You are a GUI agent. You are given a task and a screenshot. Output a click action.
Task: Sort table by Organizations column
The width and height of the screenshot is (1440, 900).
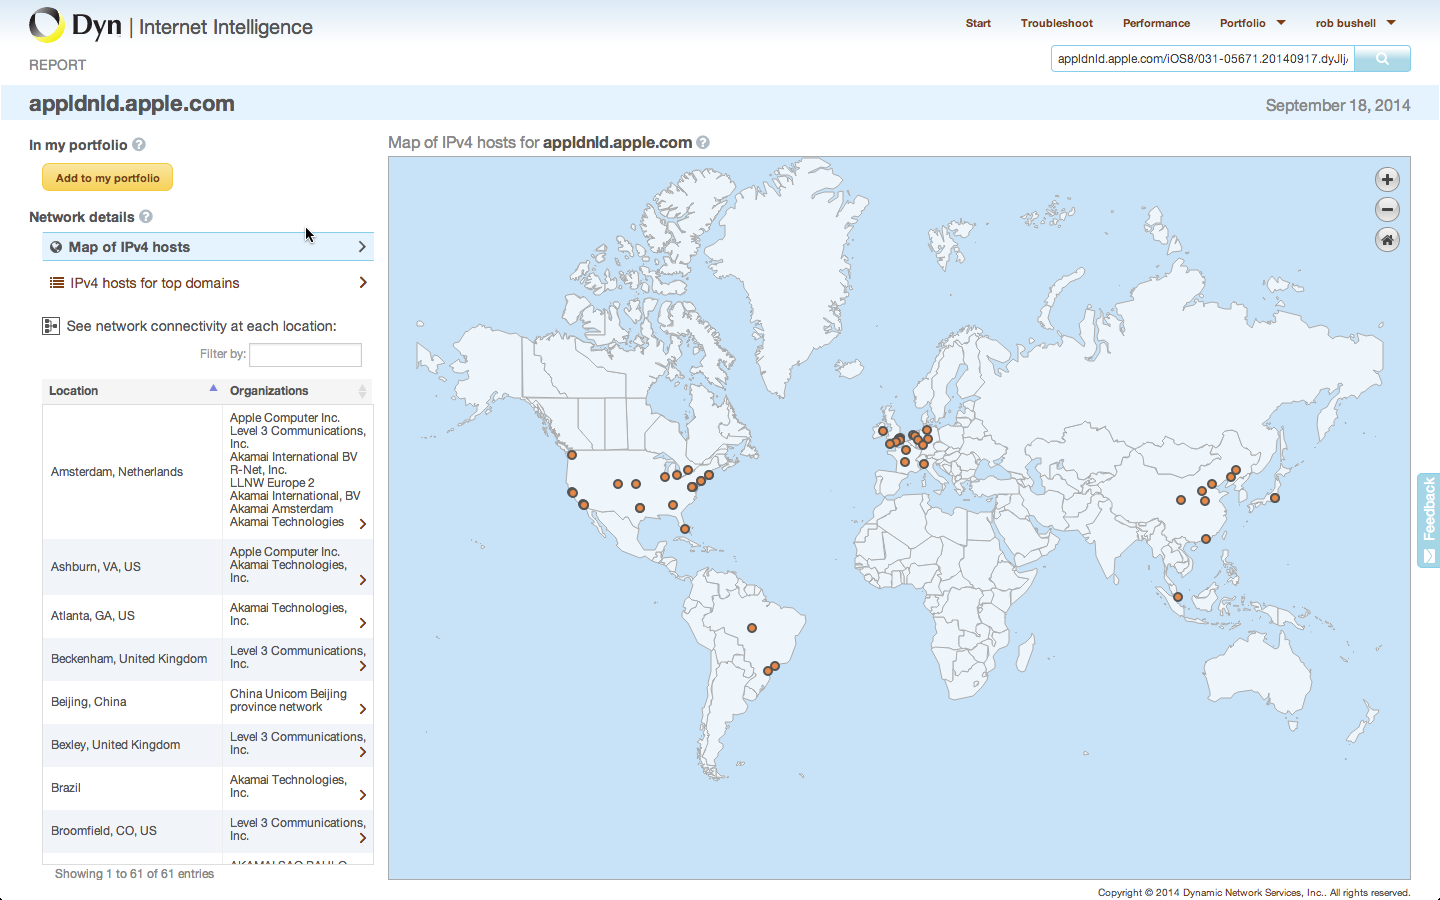pos(297,391)
